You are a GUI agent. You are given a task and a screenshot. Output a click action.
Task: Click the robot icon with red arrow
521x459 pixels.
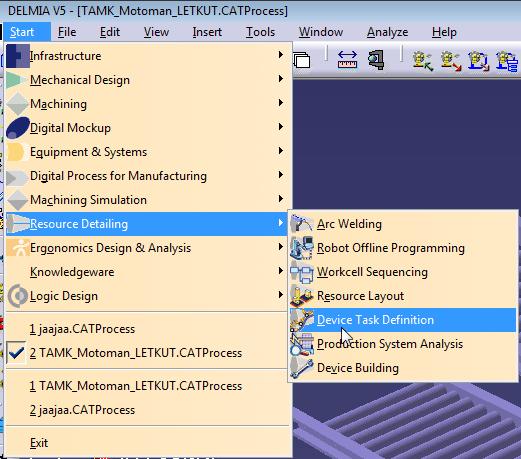[x=451, y=61]
